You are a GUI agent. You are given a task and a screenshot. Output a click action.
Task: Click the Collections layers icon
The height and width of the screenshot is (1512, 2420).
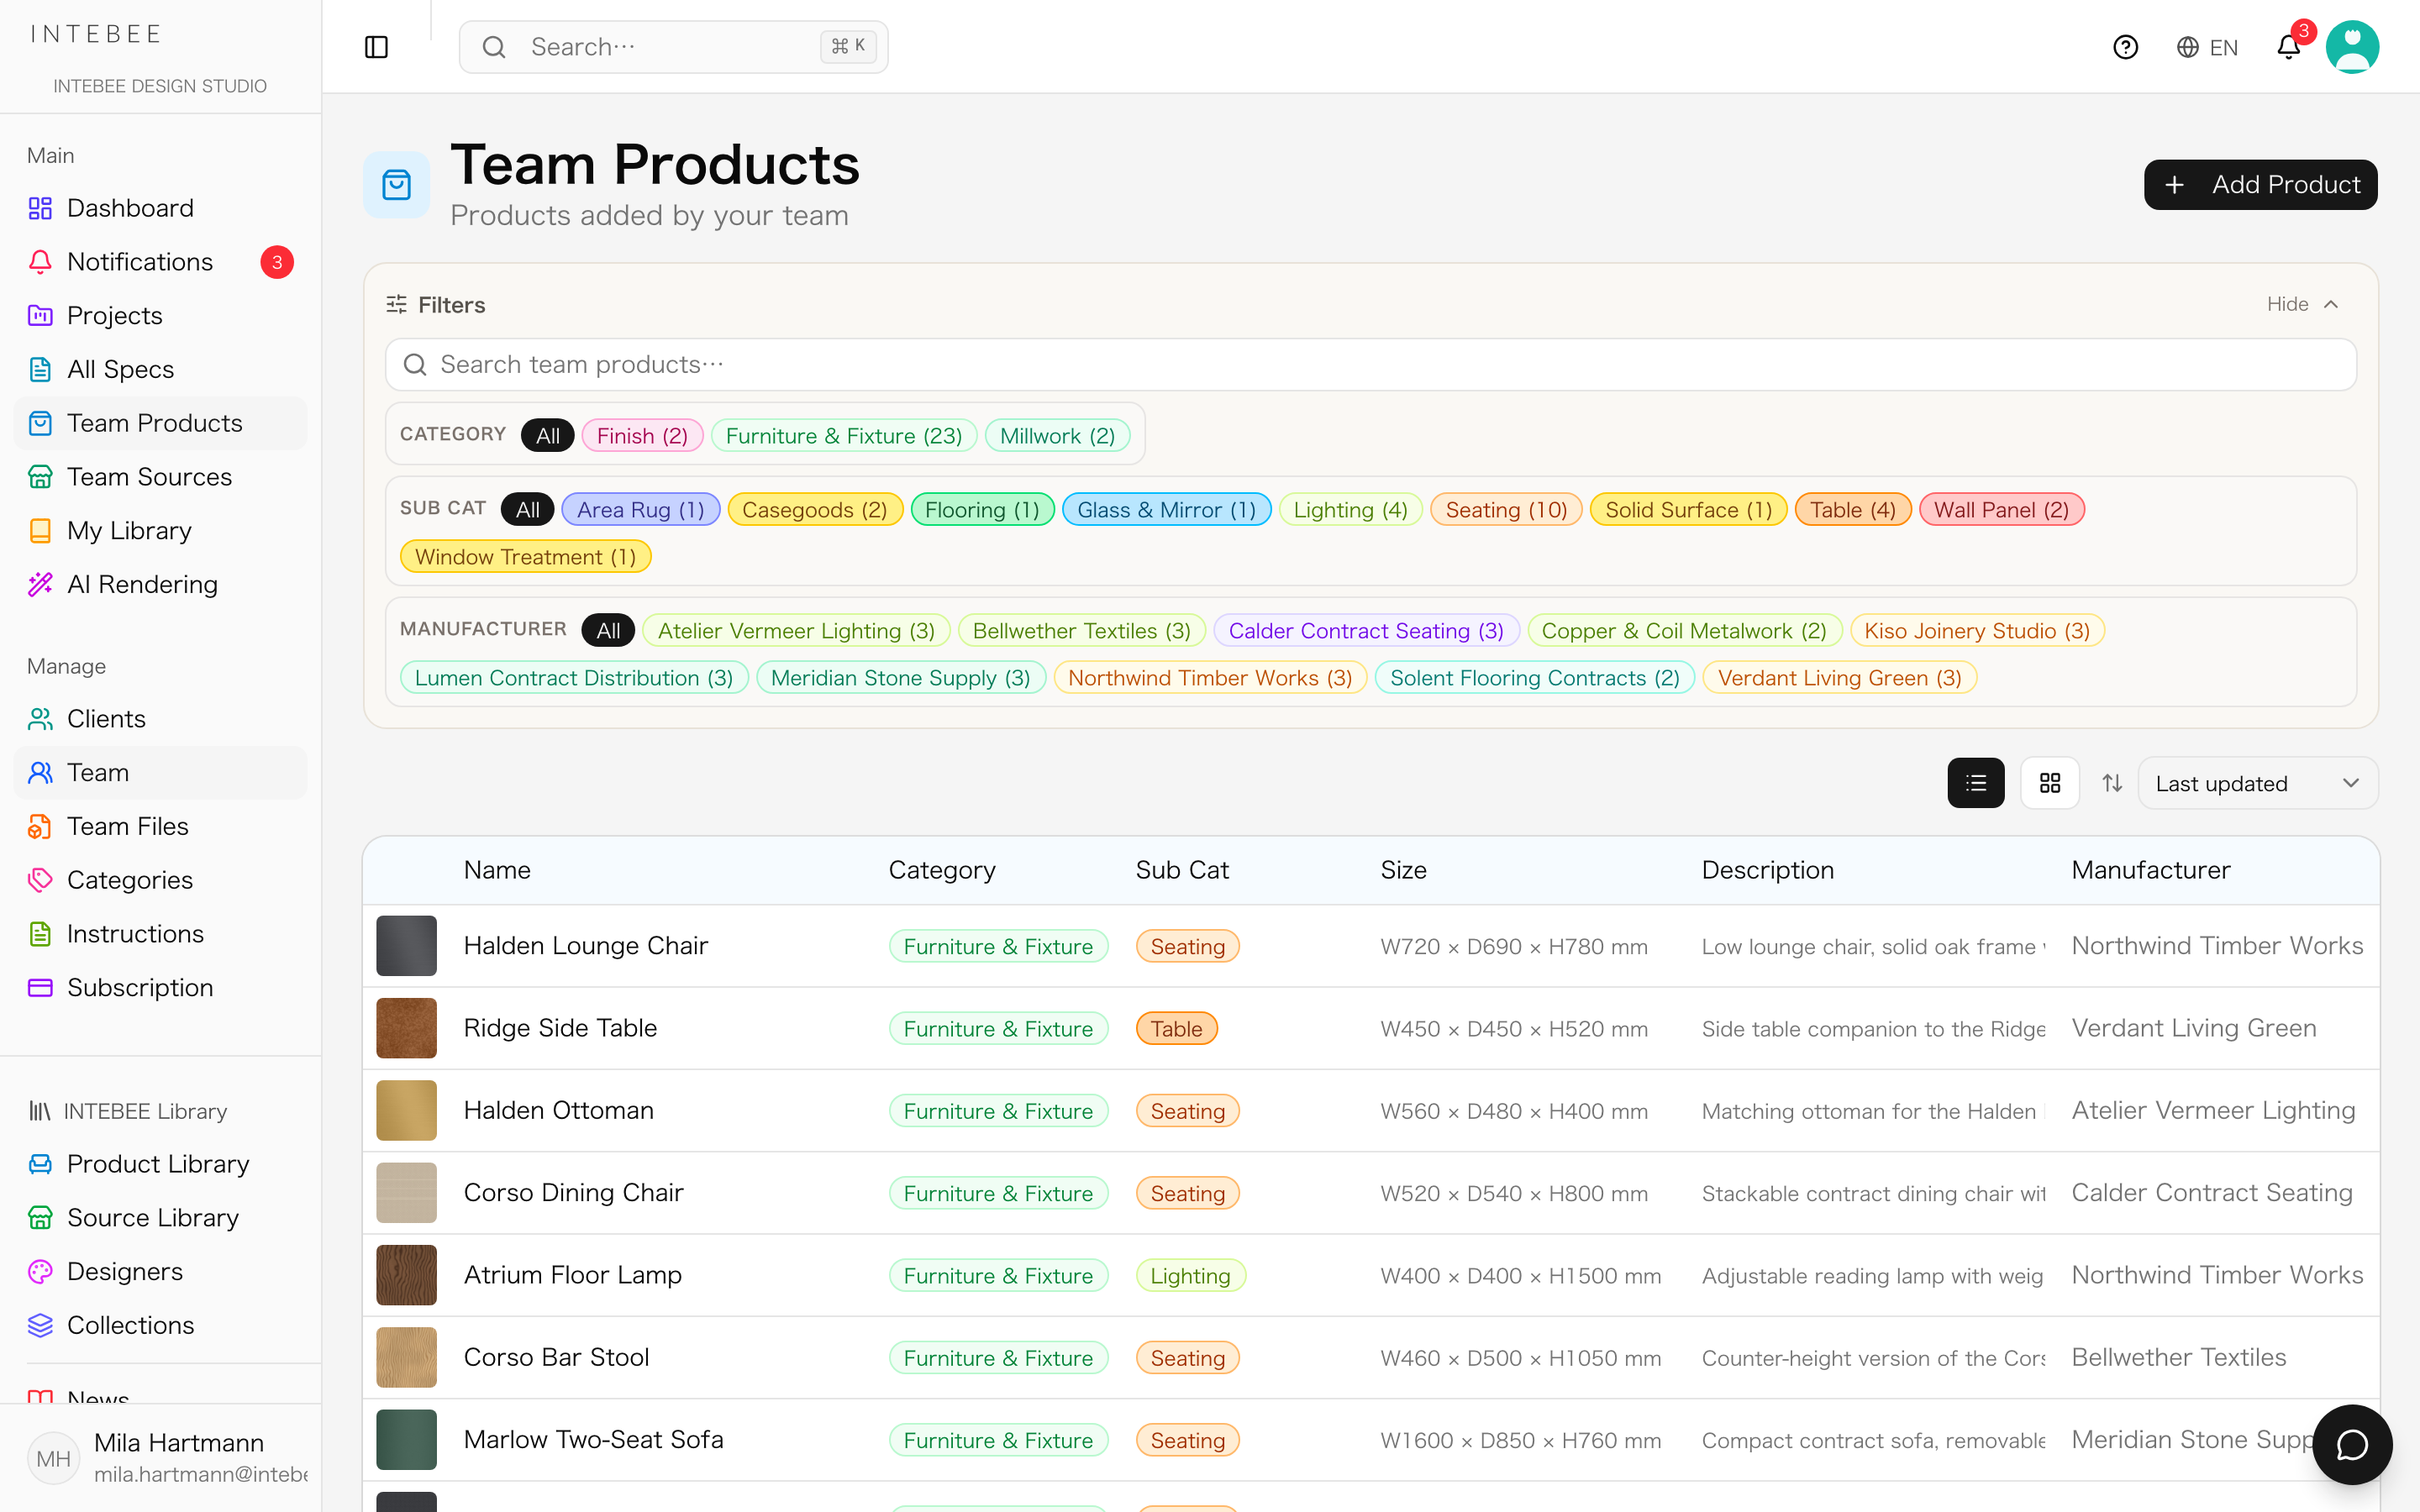click(40, 1325)
